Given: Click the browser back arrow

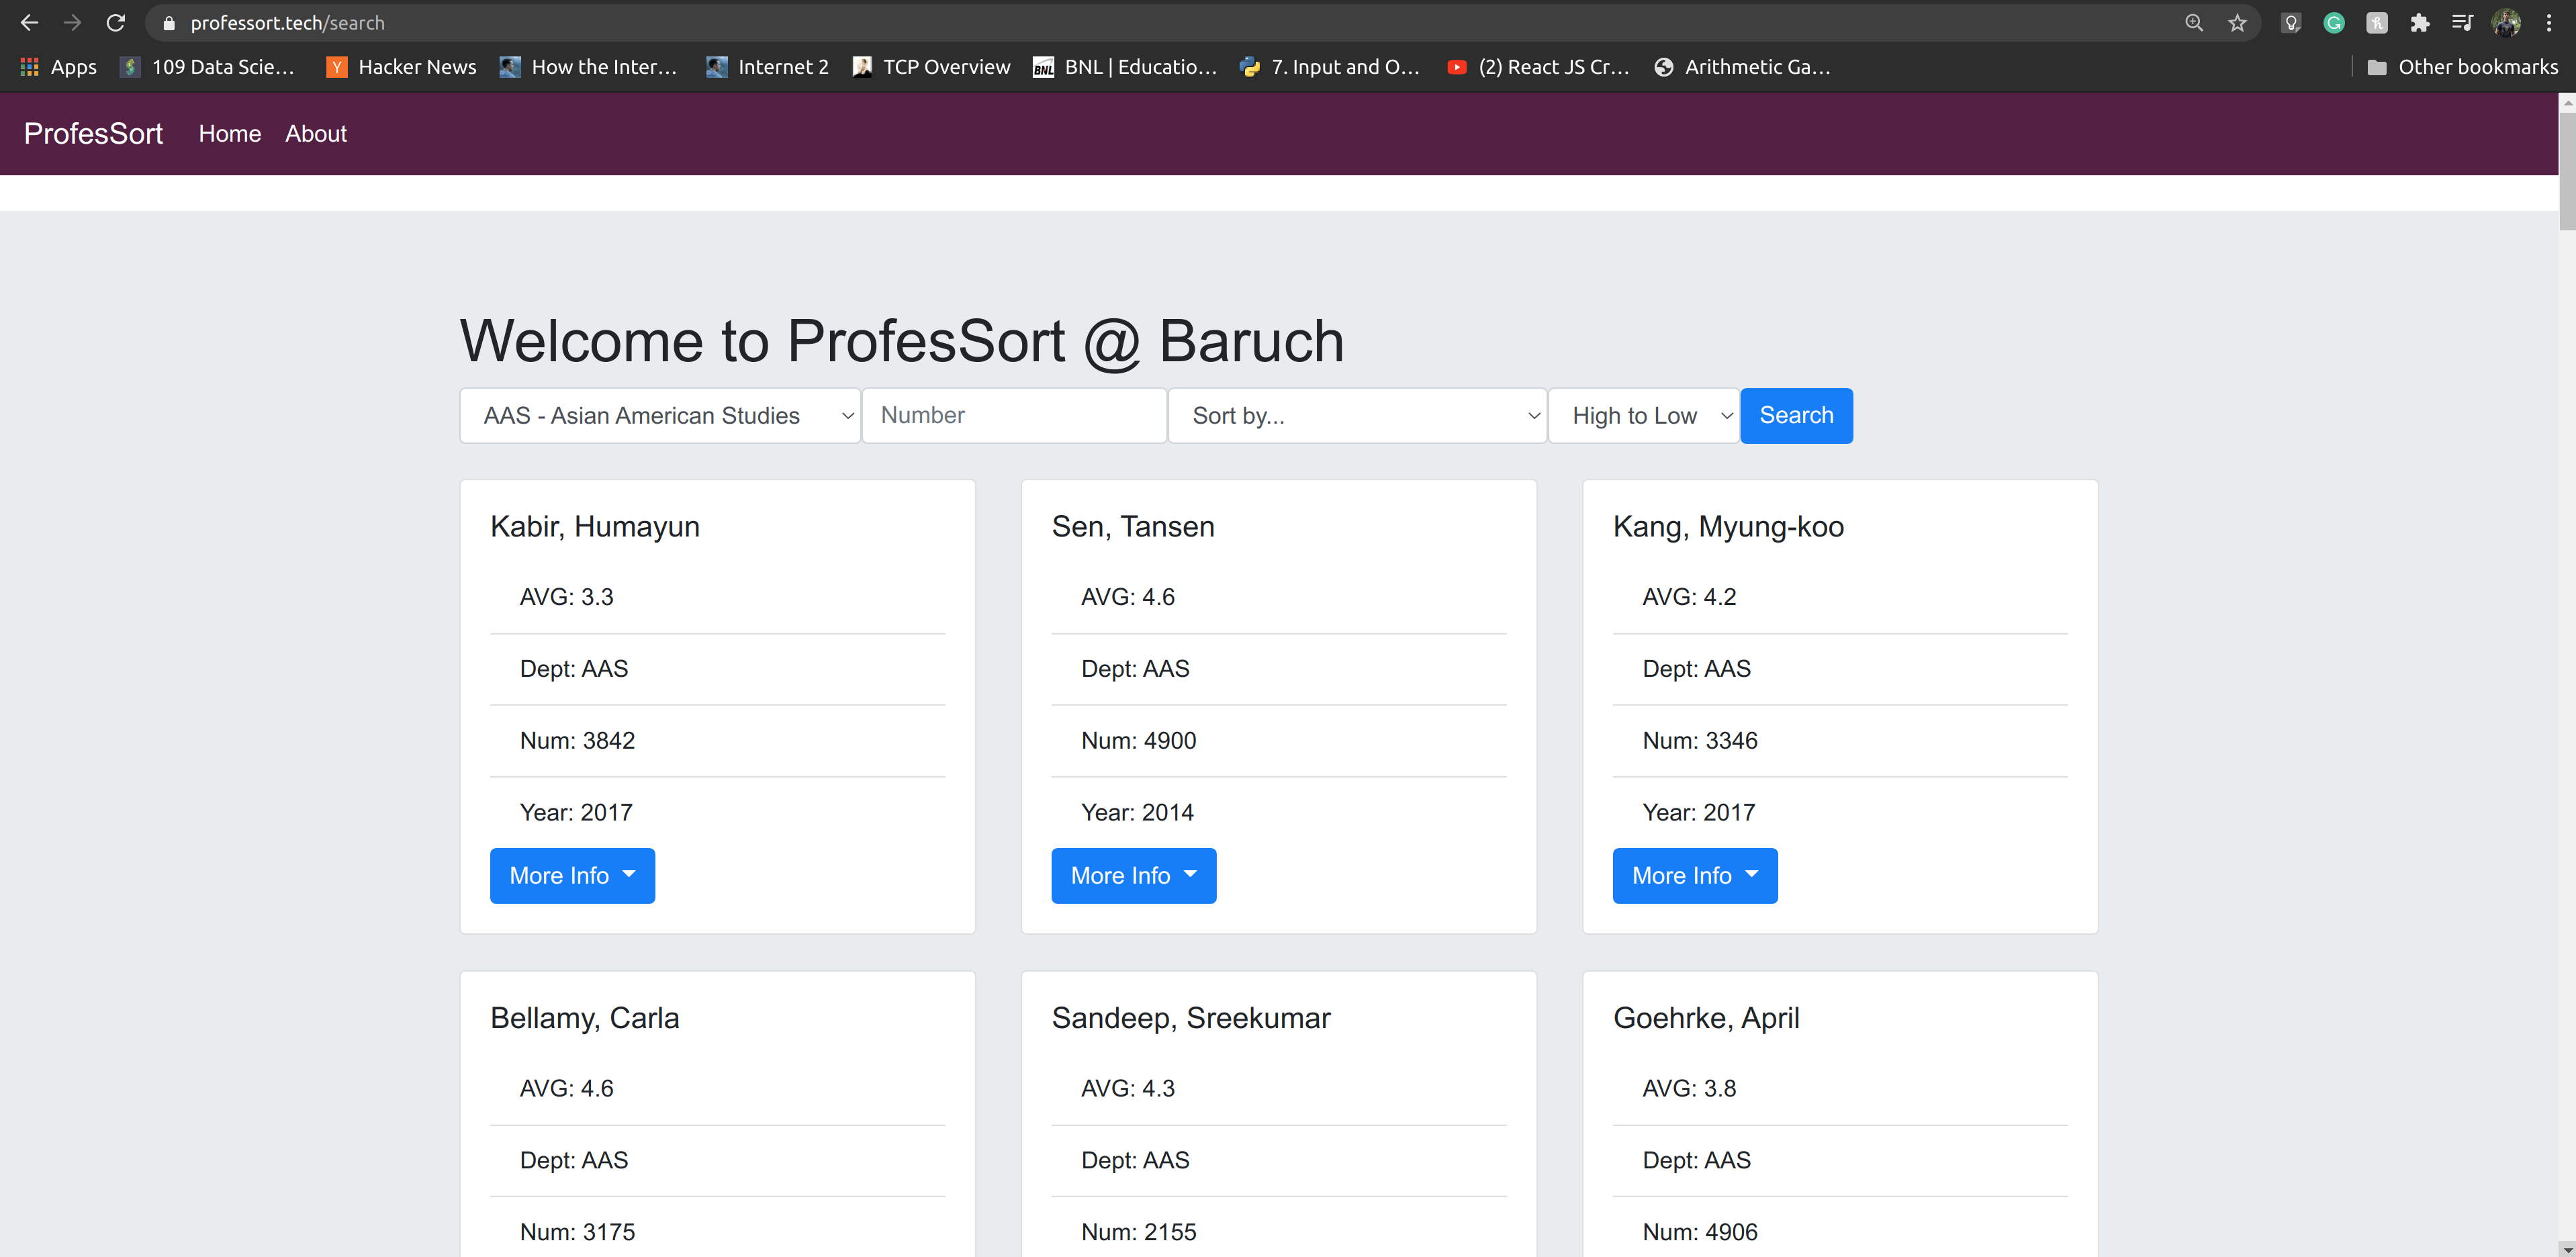Looking at the screenshot, I should 29,22.
